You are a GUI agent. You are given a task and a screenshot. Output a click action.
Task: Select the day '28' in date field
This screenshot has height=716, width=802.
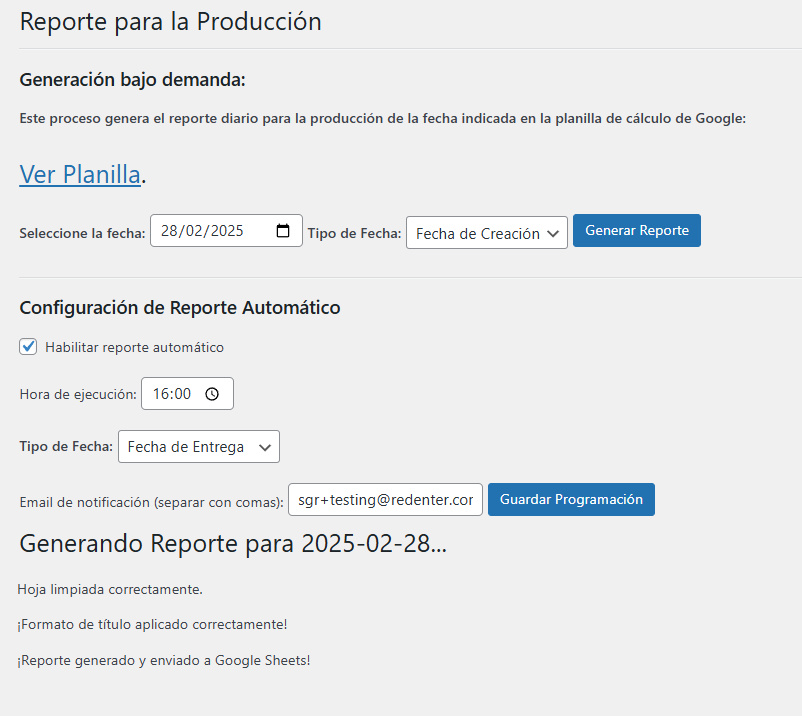pos(169,231)
